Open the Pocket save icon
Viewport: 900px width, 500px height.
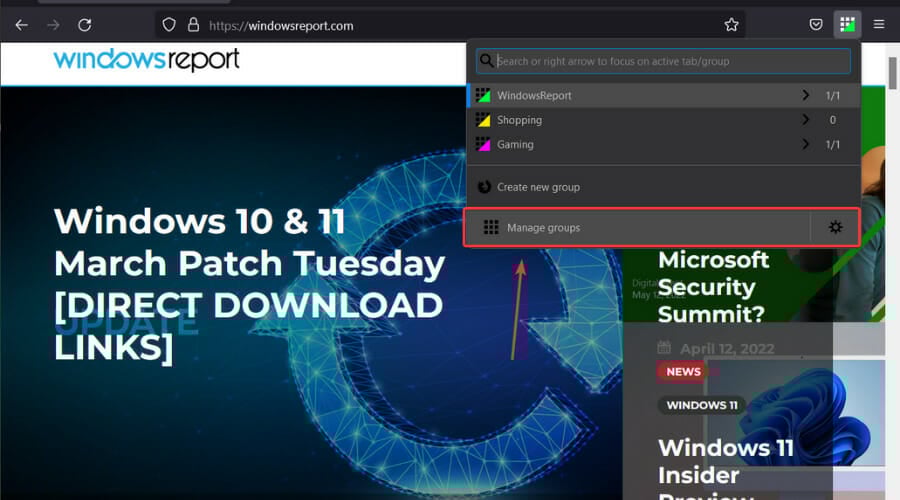[816, 25]
